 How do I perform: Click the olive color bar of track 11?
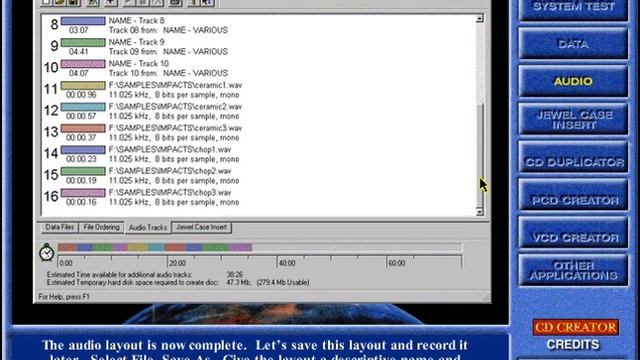pyautogui.click(x=83, y=86)
